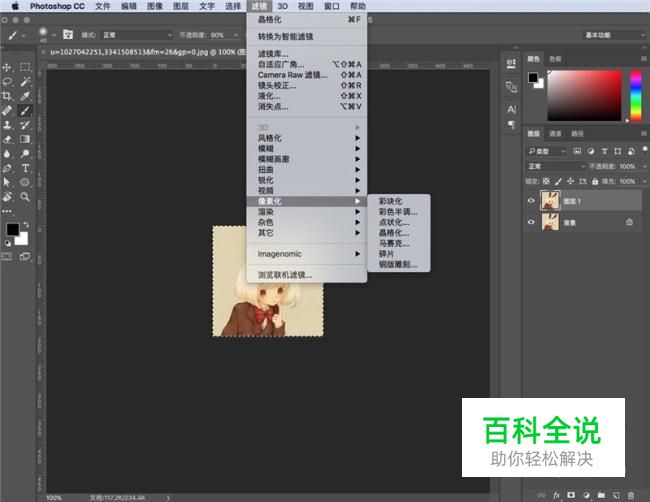Toggle lock all padlock icon
This screenshot has width=650, height=502.
pos(595,181)
